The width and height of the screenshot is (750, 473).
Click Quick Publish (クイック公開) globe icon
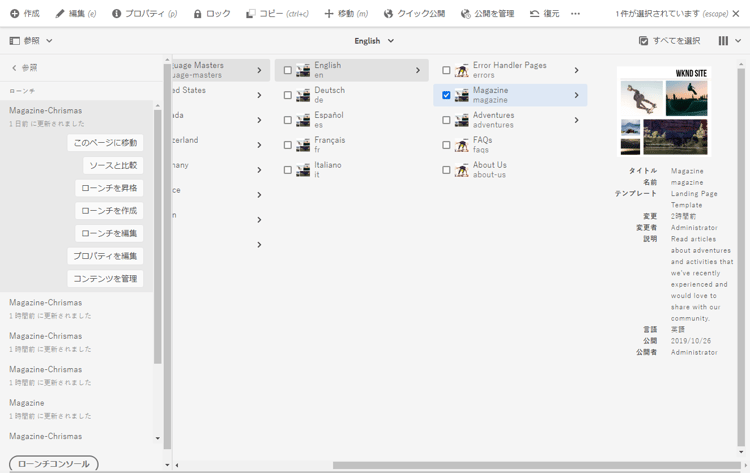click(388, 14)
